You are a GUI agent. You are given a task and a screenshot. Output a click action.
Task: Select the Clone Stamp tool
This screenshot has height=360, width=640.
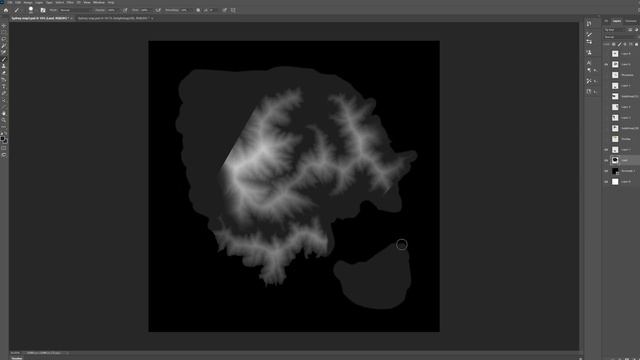coord(4,66)
